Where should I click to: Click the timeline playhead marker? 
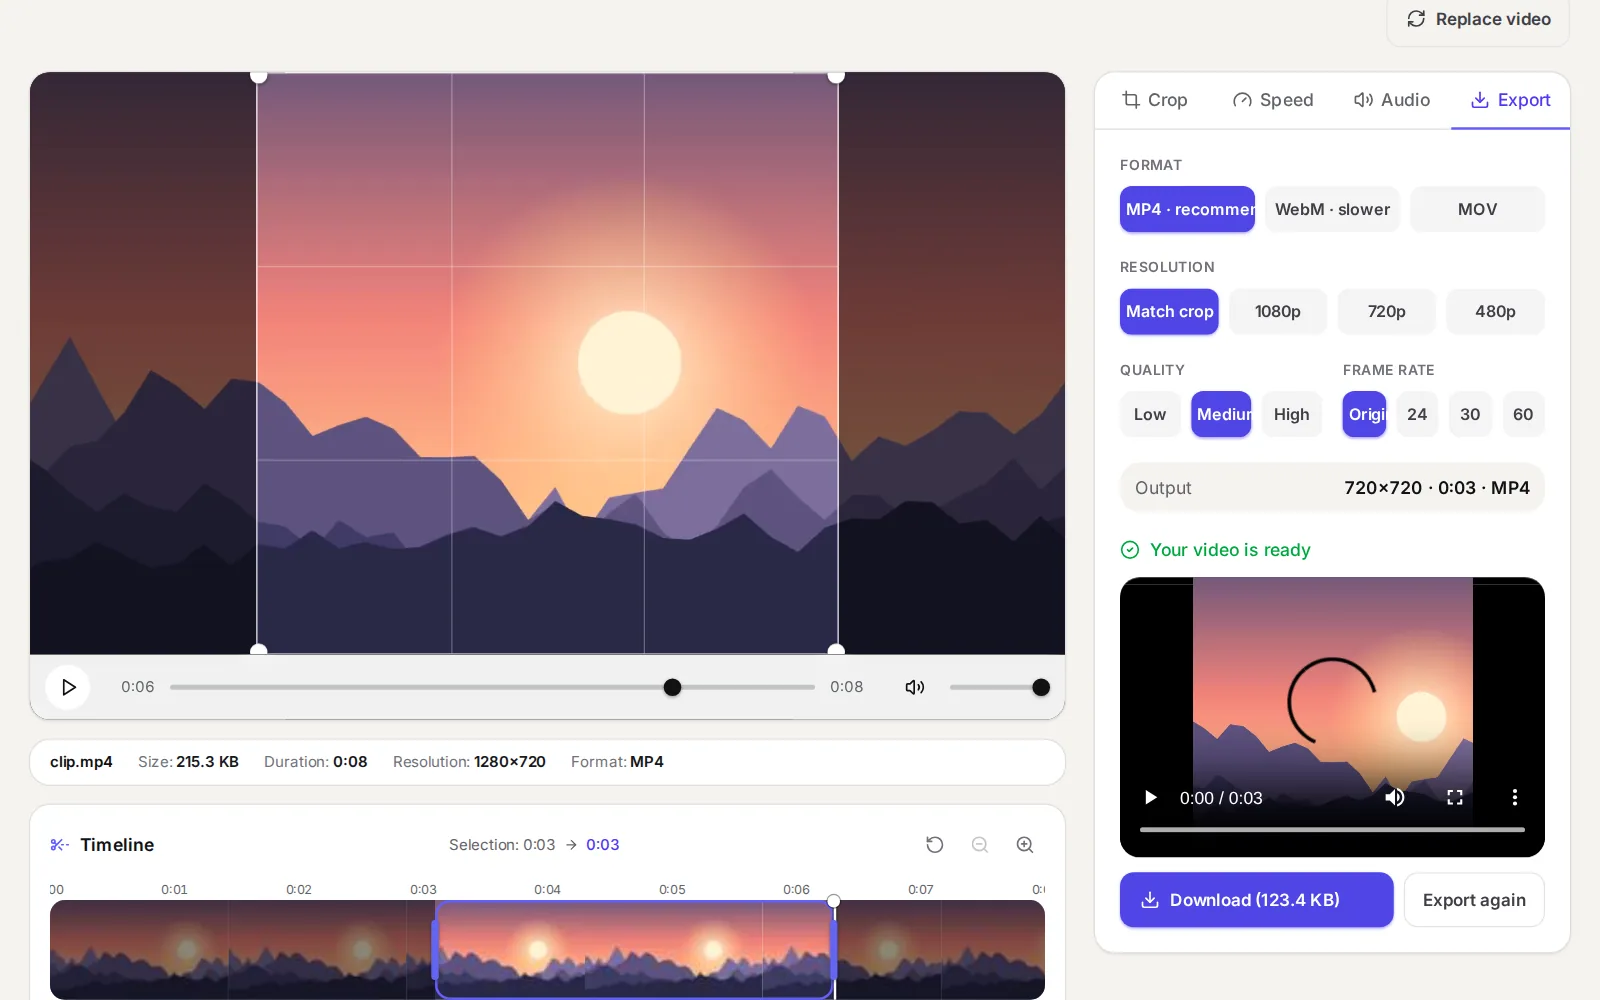point(833,901)
